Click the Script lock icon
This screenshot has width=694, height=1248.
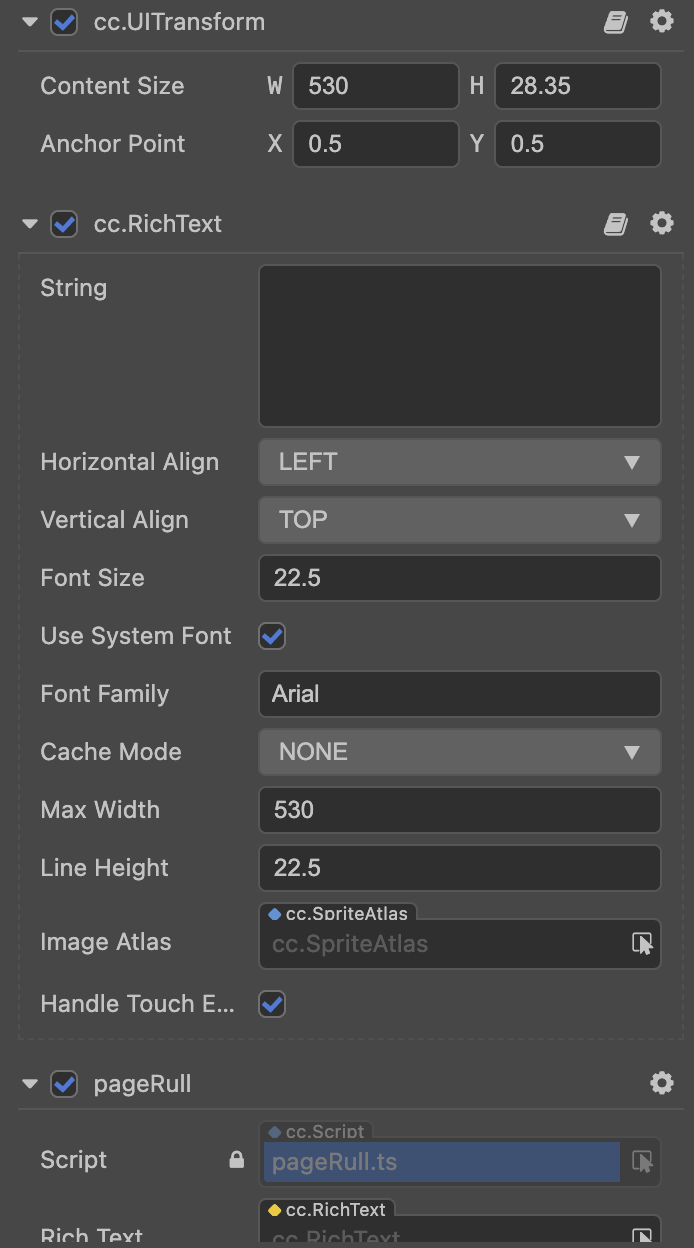[237, 1160]
